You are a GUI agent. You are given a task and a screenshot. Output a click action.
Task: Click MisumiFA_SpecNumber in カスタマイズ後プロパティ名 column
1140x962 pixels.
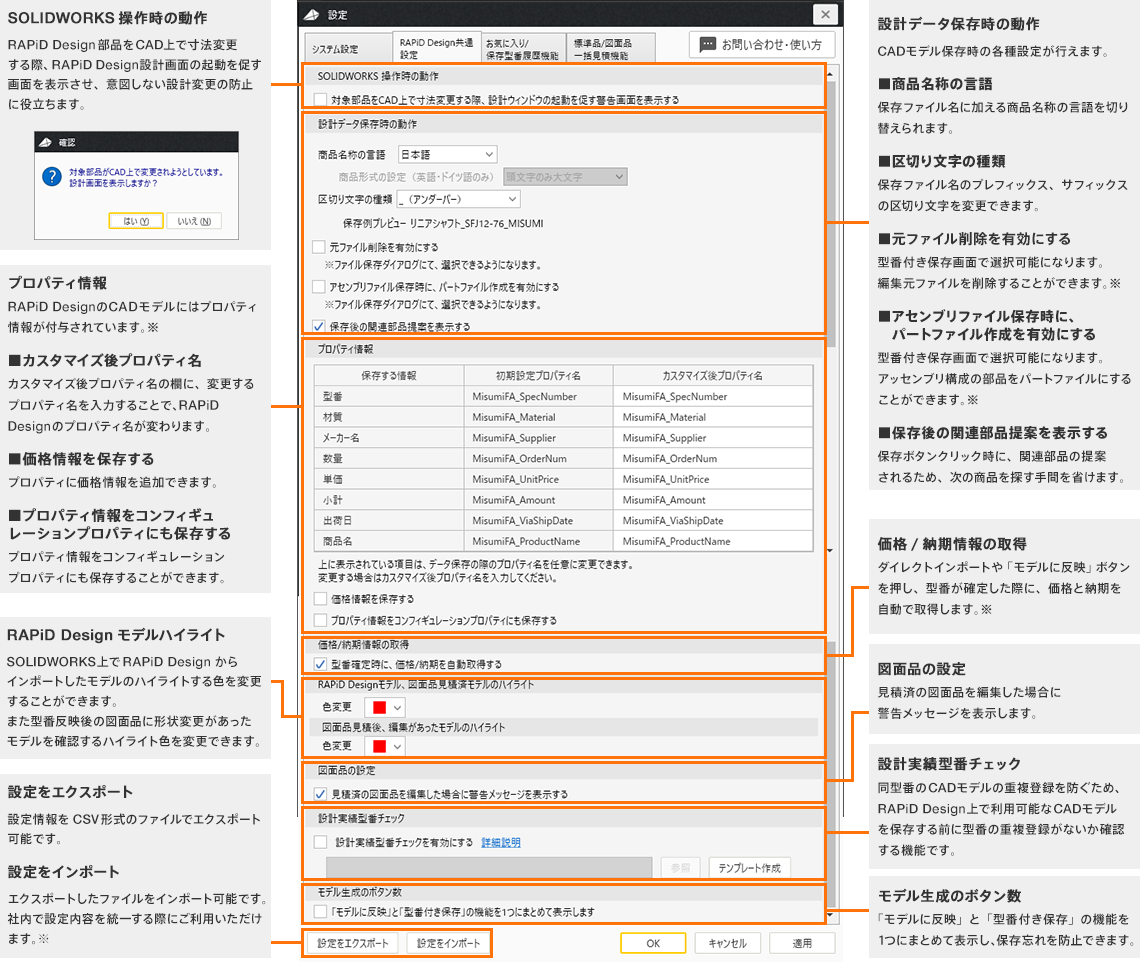675,397
